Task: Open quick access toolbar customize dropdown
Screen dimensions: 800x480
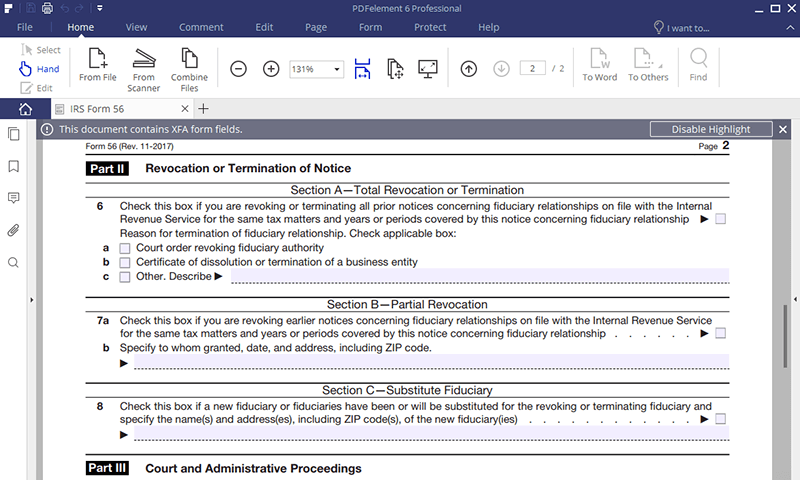Action: 100,8
